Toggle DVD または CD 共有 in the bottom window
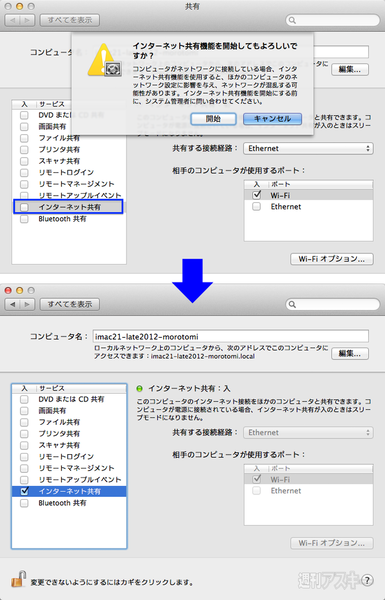The height and width of the screenshot is (600, 385). pyautogui.click(x=24, y=399)
